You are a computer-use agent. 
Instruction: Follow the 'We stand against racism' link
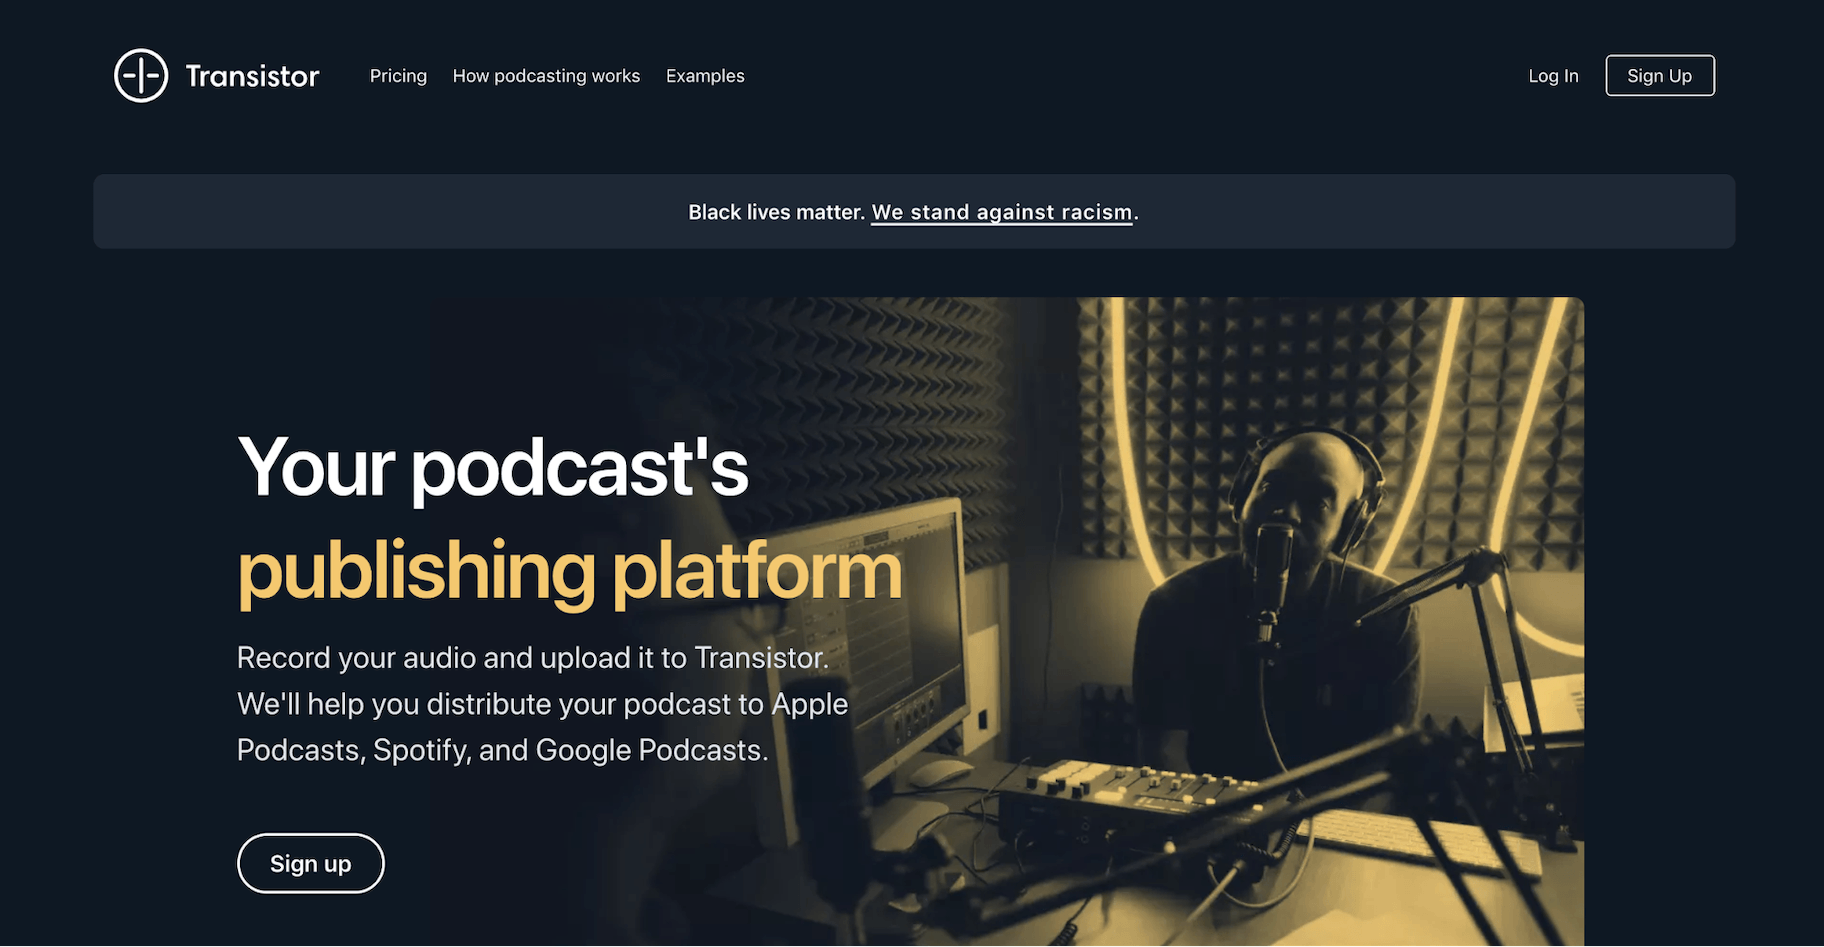(1002, 212)
